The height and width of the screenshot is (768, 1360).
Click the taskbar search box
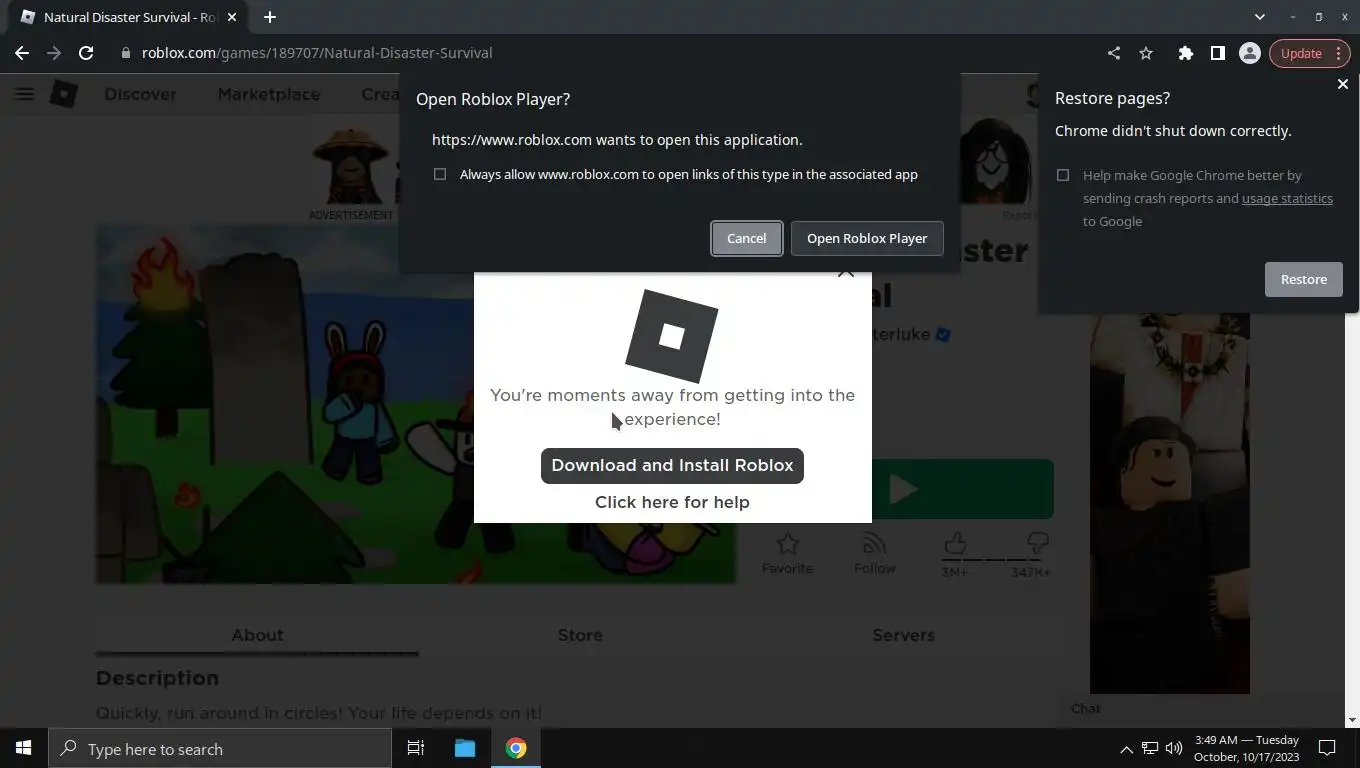tap(220, 748)
